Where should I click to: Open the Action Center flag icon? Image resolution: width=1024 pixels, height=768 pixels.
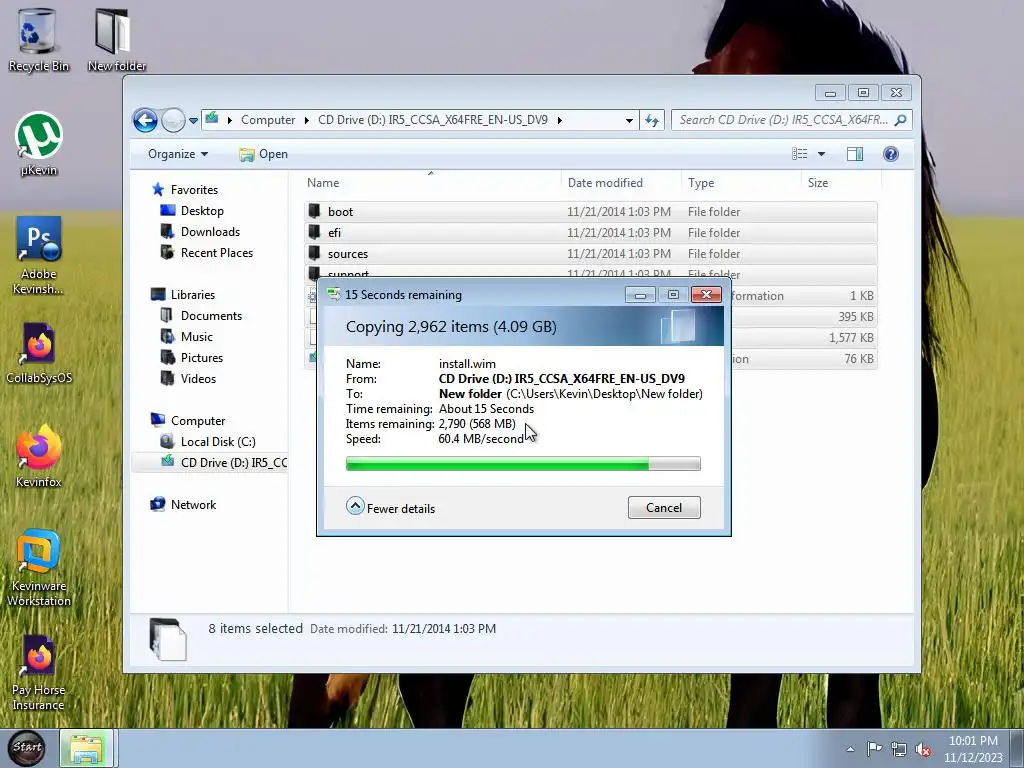(874, 749)
